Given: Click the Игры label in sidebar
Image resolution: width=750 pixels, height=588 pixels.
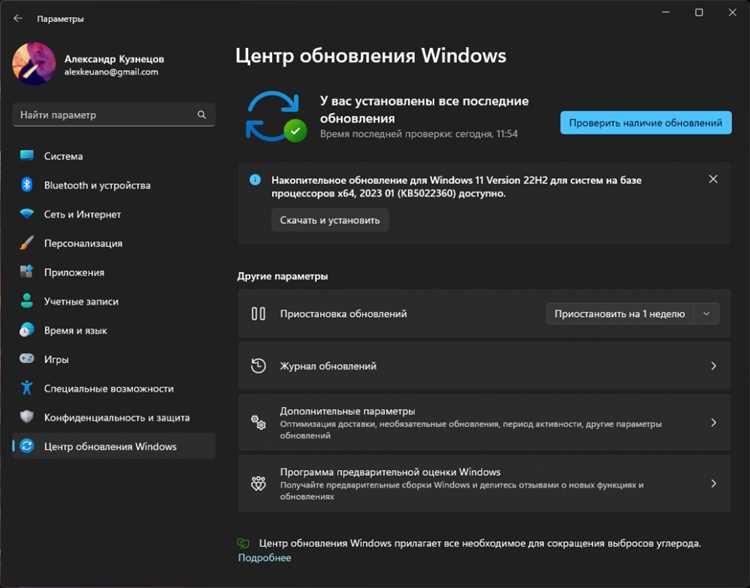Looking at the screenshot, I should pos(56,359).
